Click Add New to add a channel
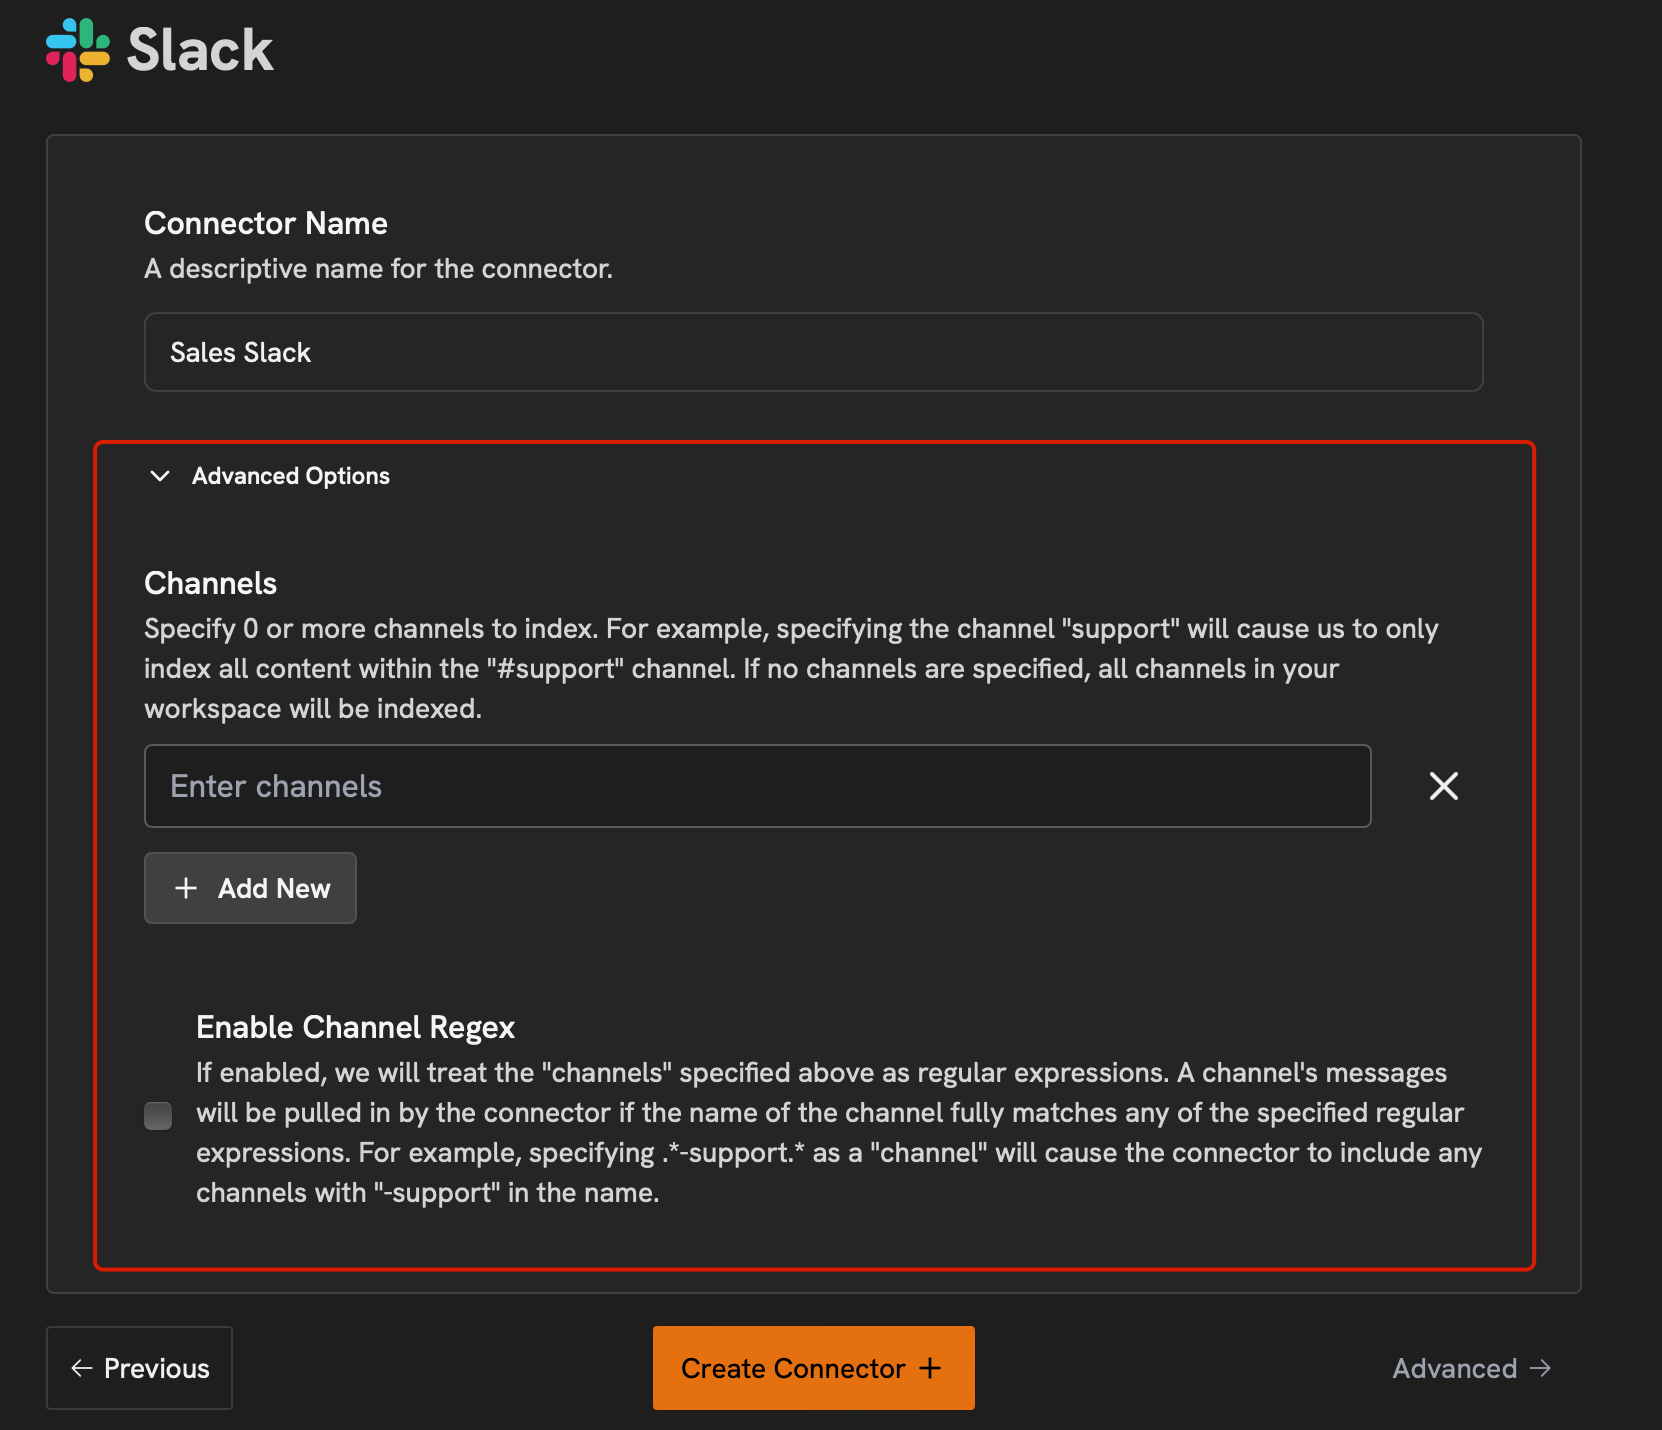This screenshot has height=1430, width=1662. [250, 888]
